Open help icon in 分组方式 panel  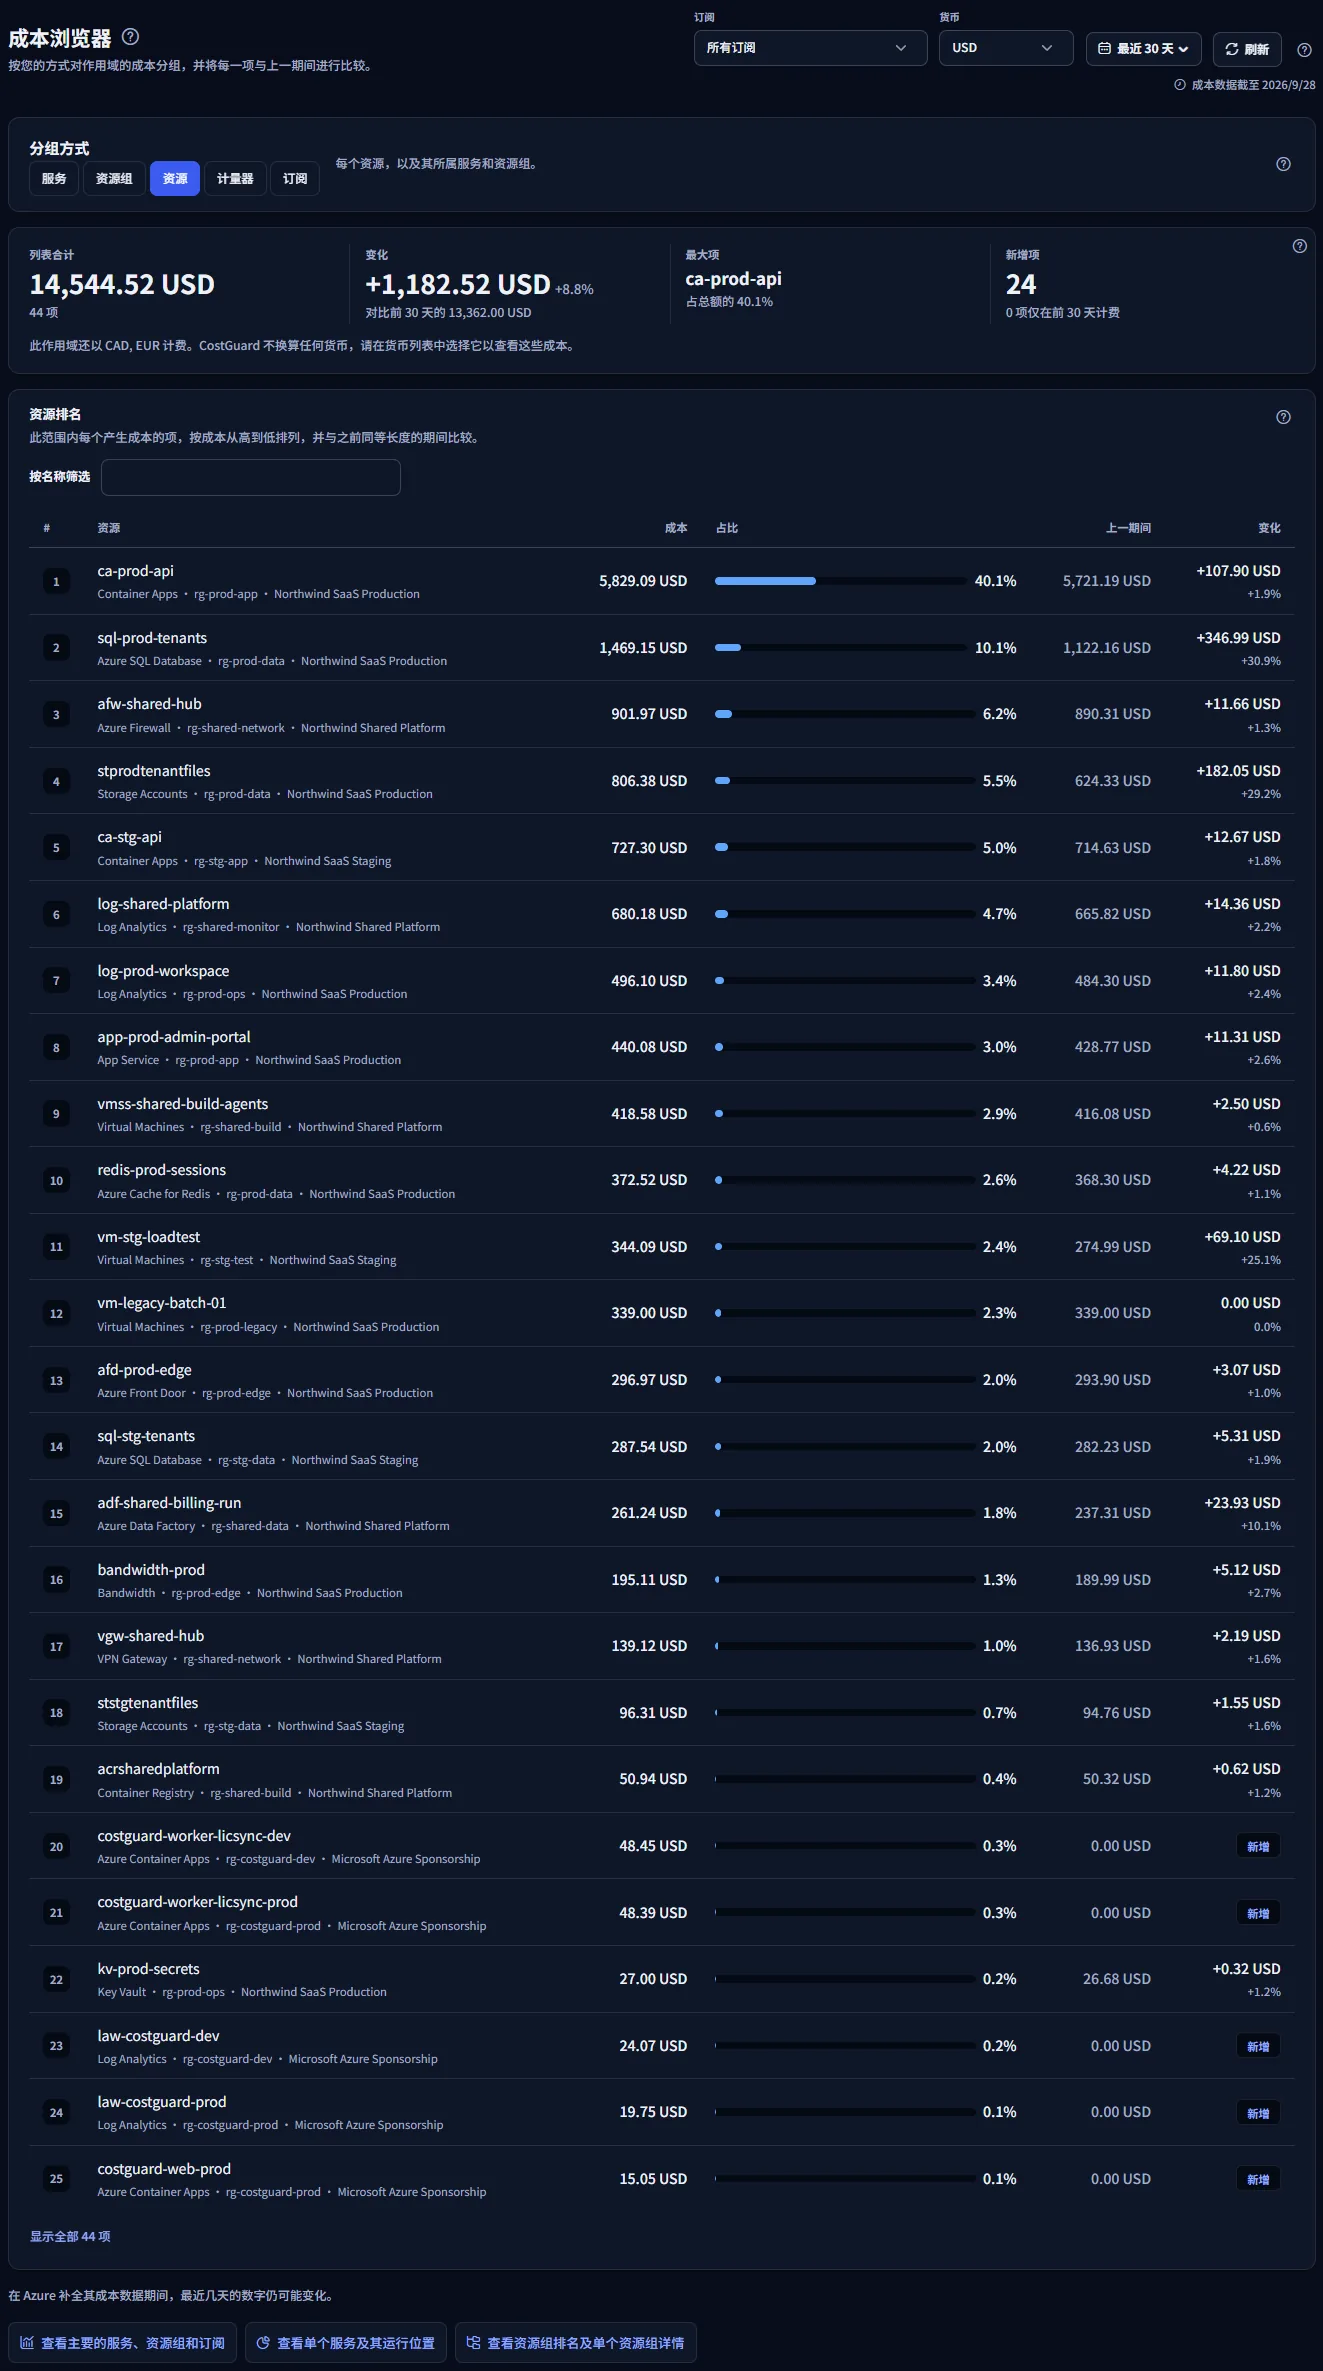coord(1283,164)
